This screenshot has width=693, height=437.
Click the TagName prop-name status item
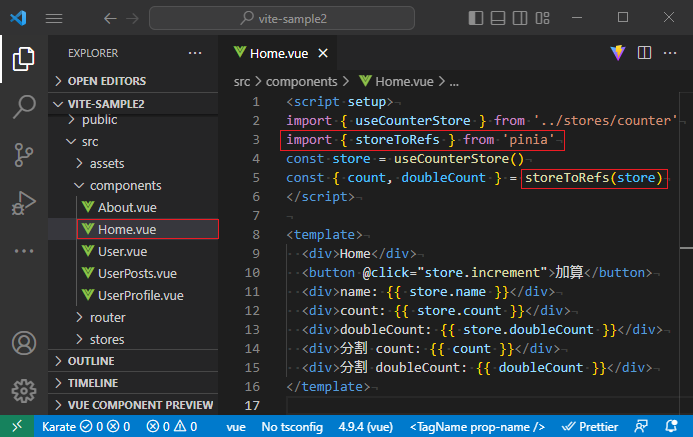pos(477,426)
